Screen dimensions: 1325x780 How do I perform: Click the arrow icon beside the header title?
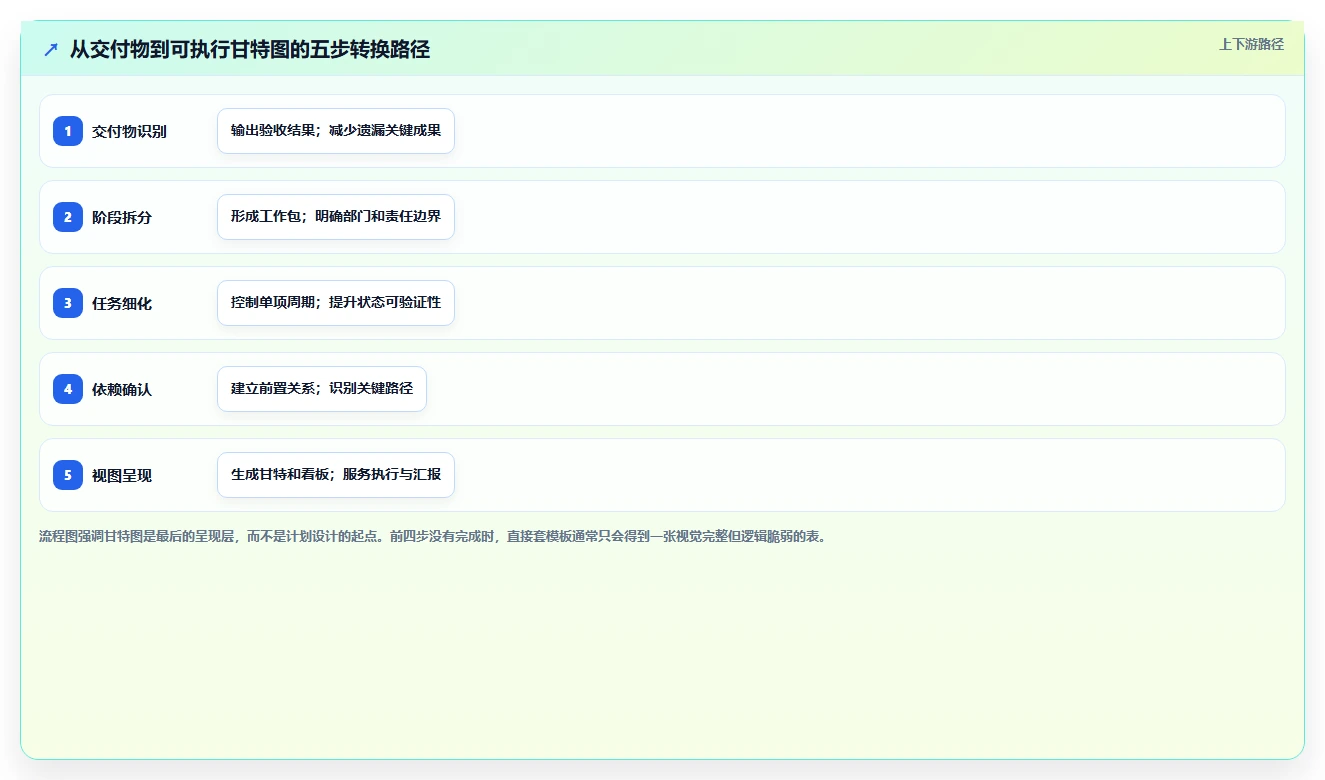tap(51, 49)
